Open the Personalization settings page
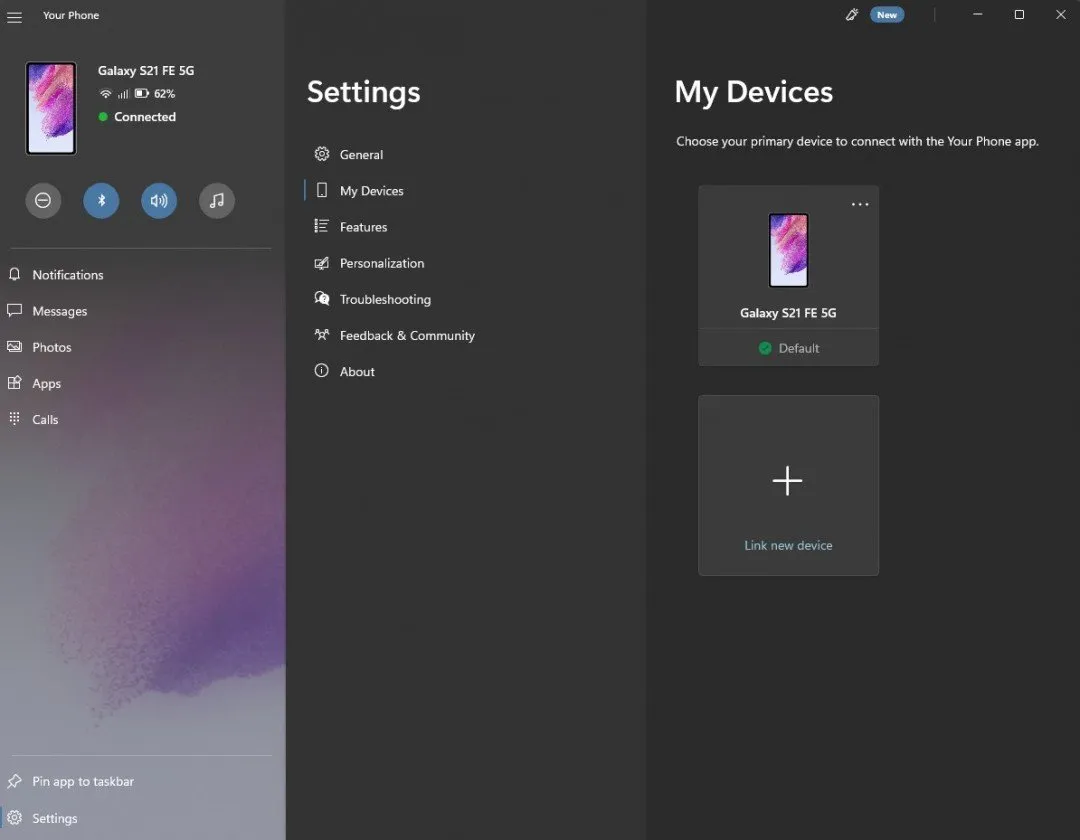Screen dimensions: 1080x840 click(x=381, y=263)
